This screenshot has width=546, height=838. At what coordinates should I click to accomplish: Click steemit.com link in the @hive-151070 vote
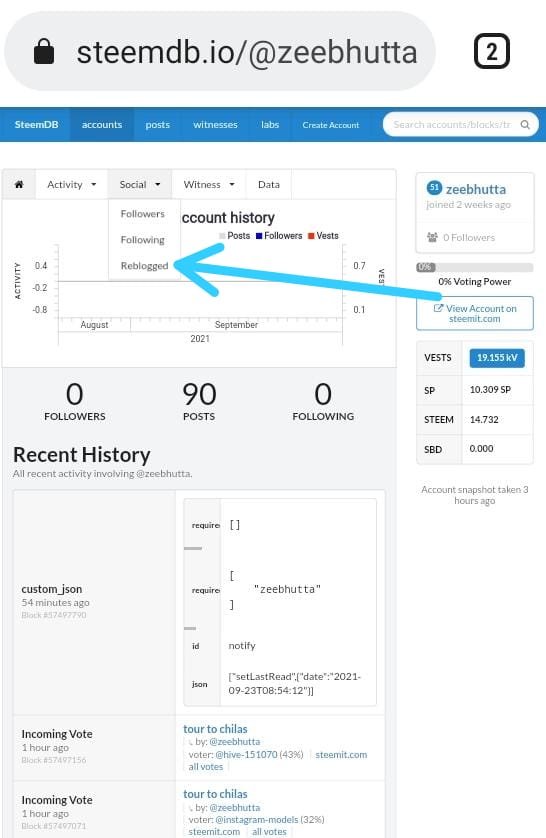pos(341,755)
